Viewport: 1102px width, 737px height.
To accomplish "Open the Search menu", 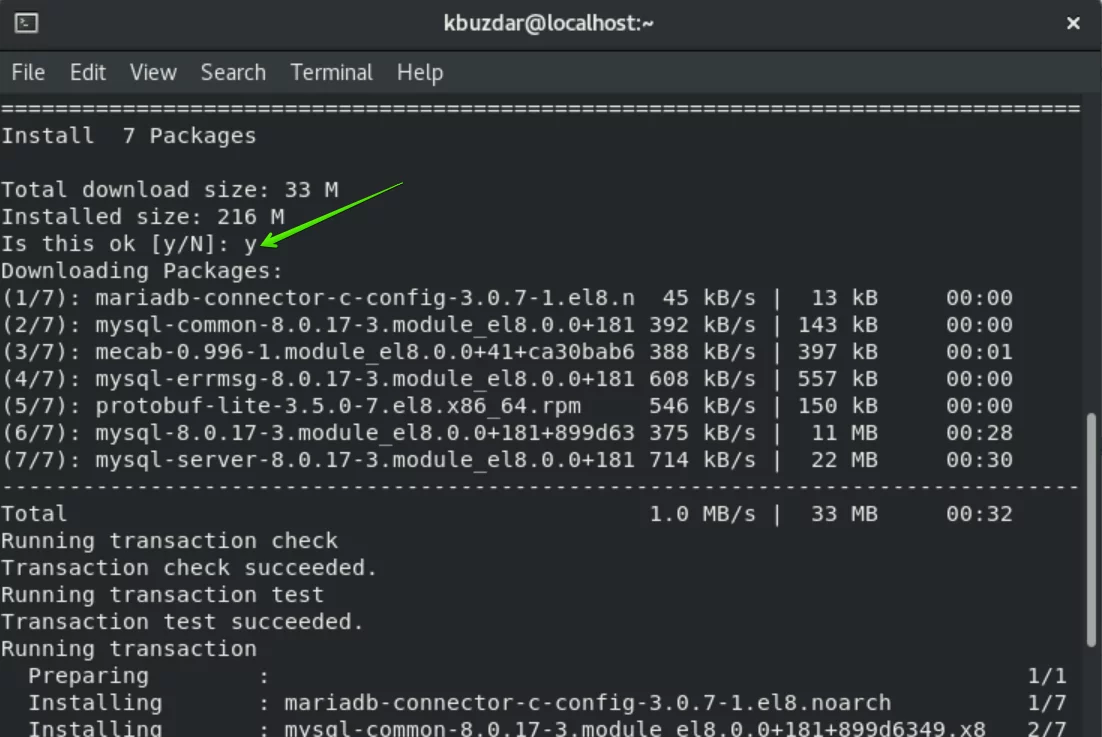I will (x=233, y=72).
